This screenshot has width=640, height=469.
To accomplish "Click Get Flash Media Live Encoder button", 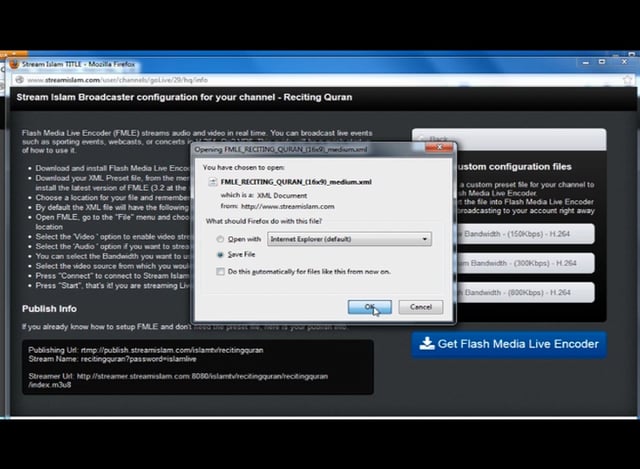I will [509, 344].
